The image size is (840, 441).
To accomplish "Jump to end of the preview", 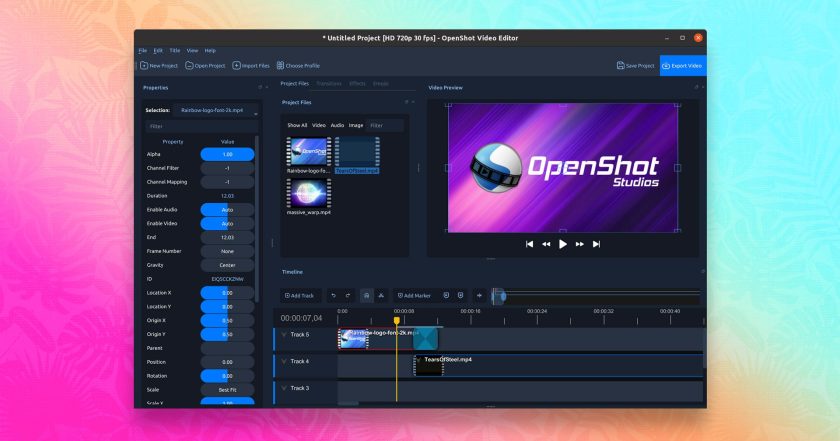I will pyautogui.click(x=596, y=244).
